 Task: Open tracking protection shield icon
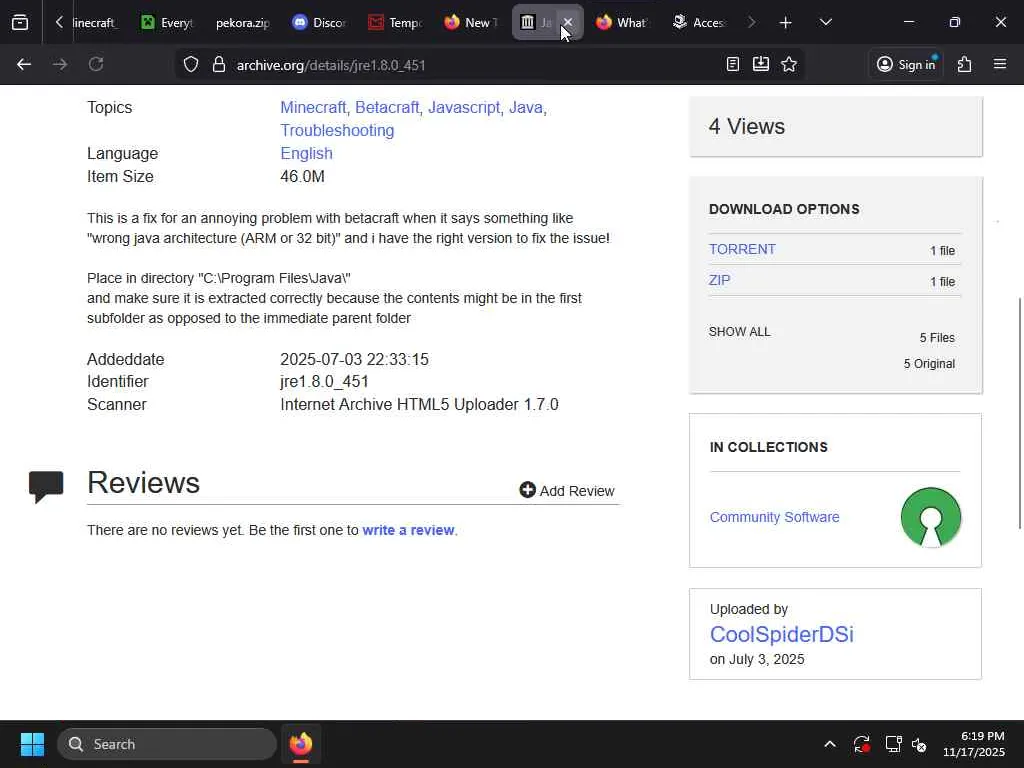(191, 65)
